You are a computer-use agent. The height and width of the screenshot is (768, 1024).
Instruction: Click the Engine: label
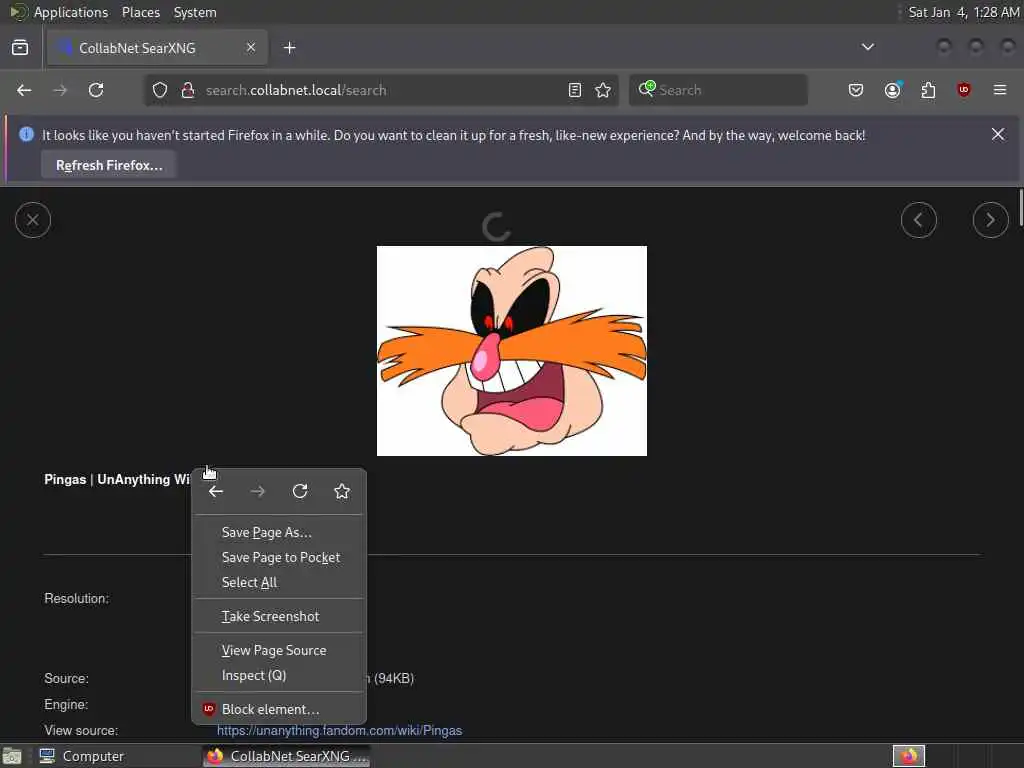(66, 705)
